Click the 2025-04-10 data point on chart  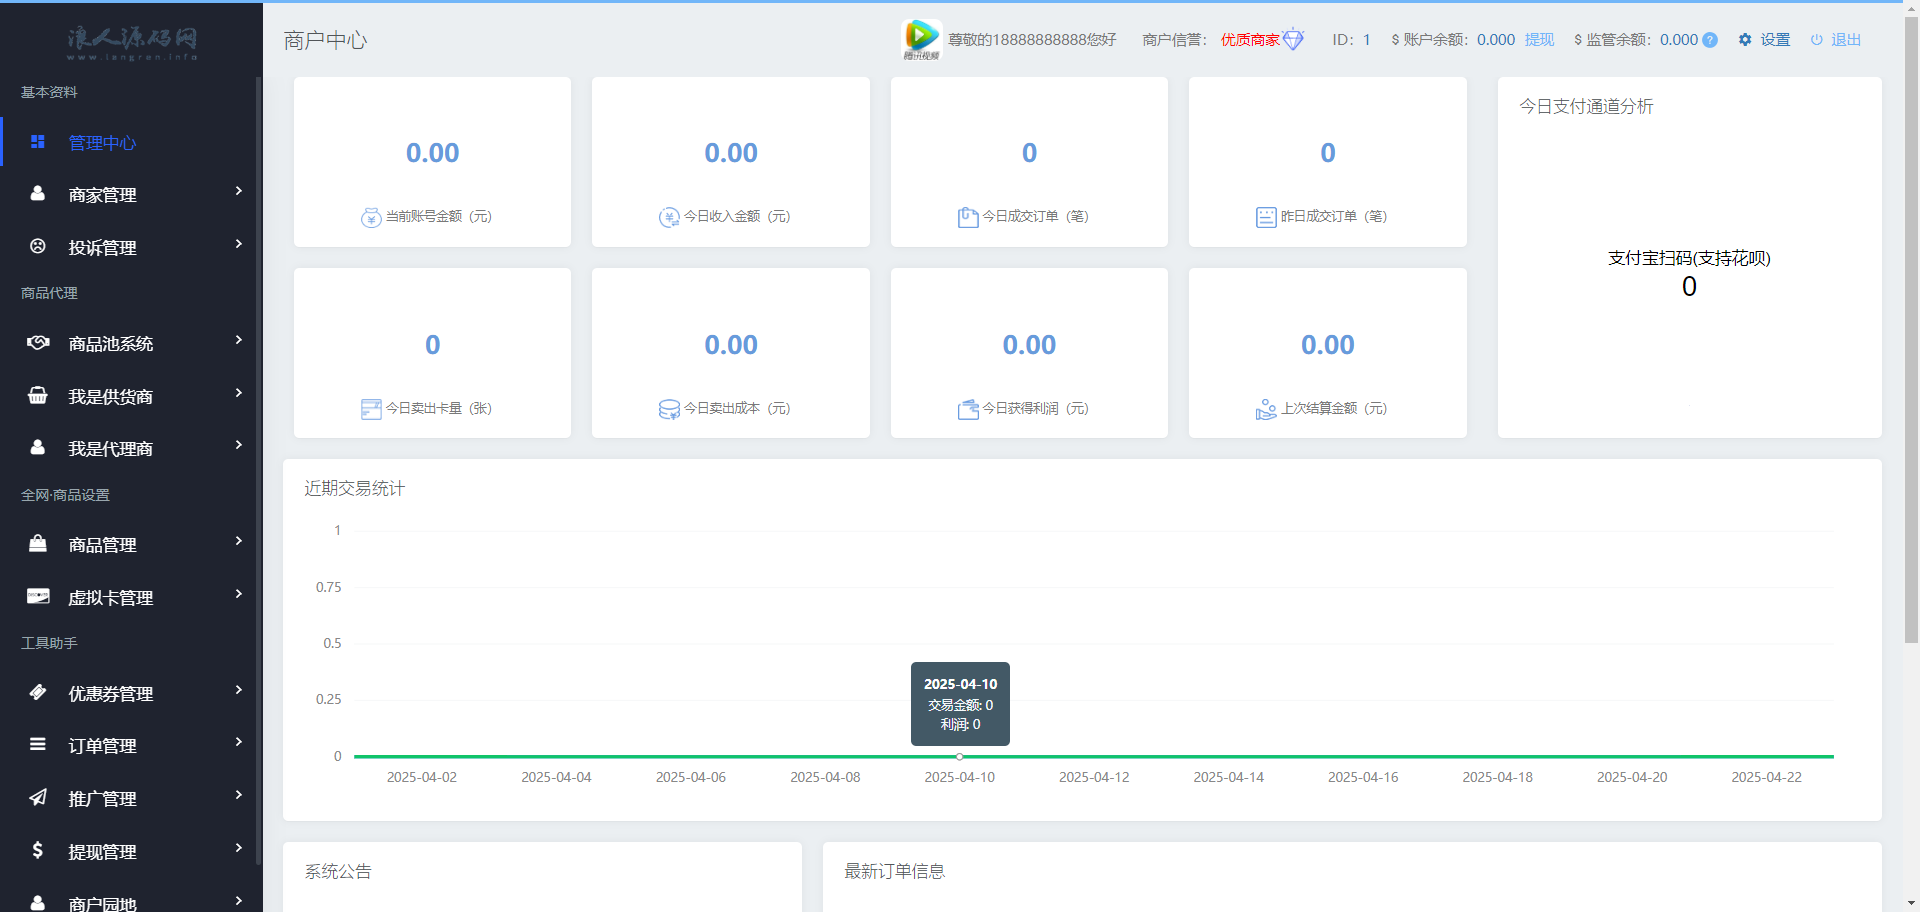pos(959,757)
